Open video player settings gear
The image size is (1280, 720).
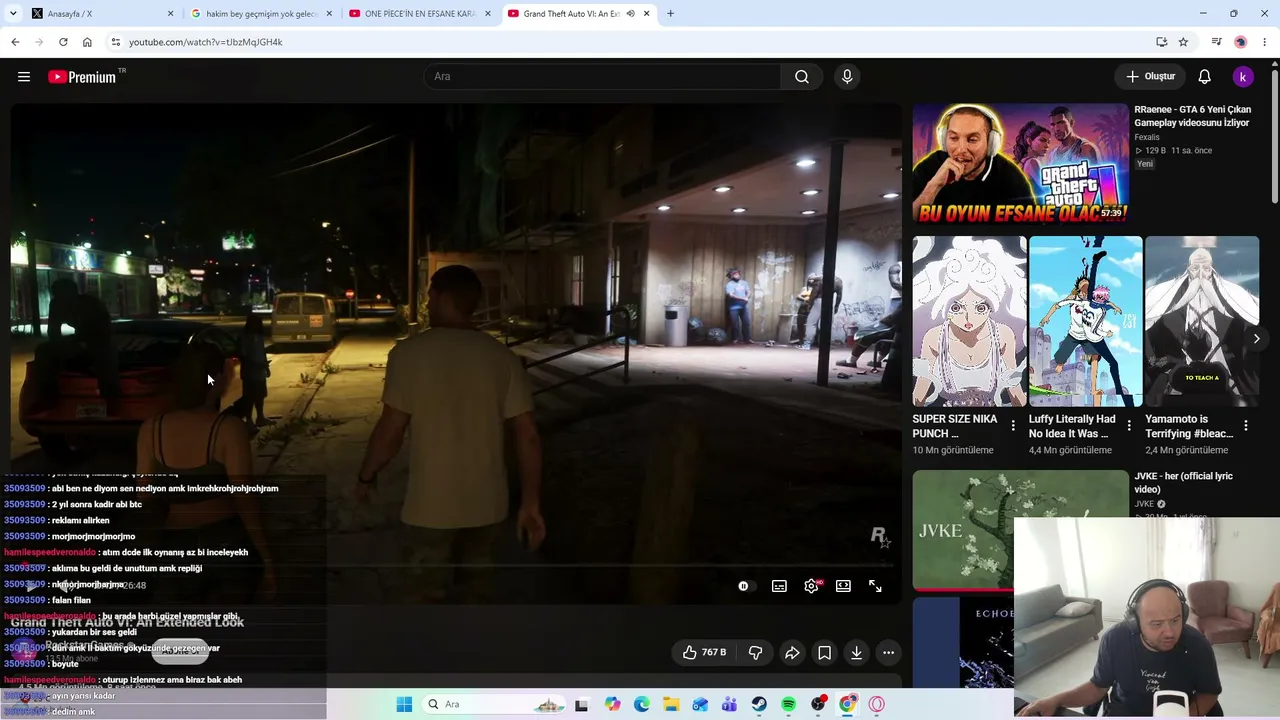[811, 586]
